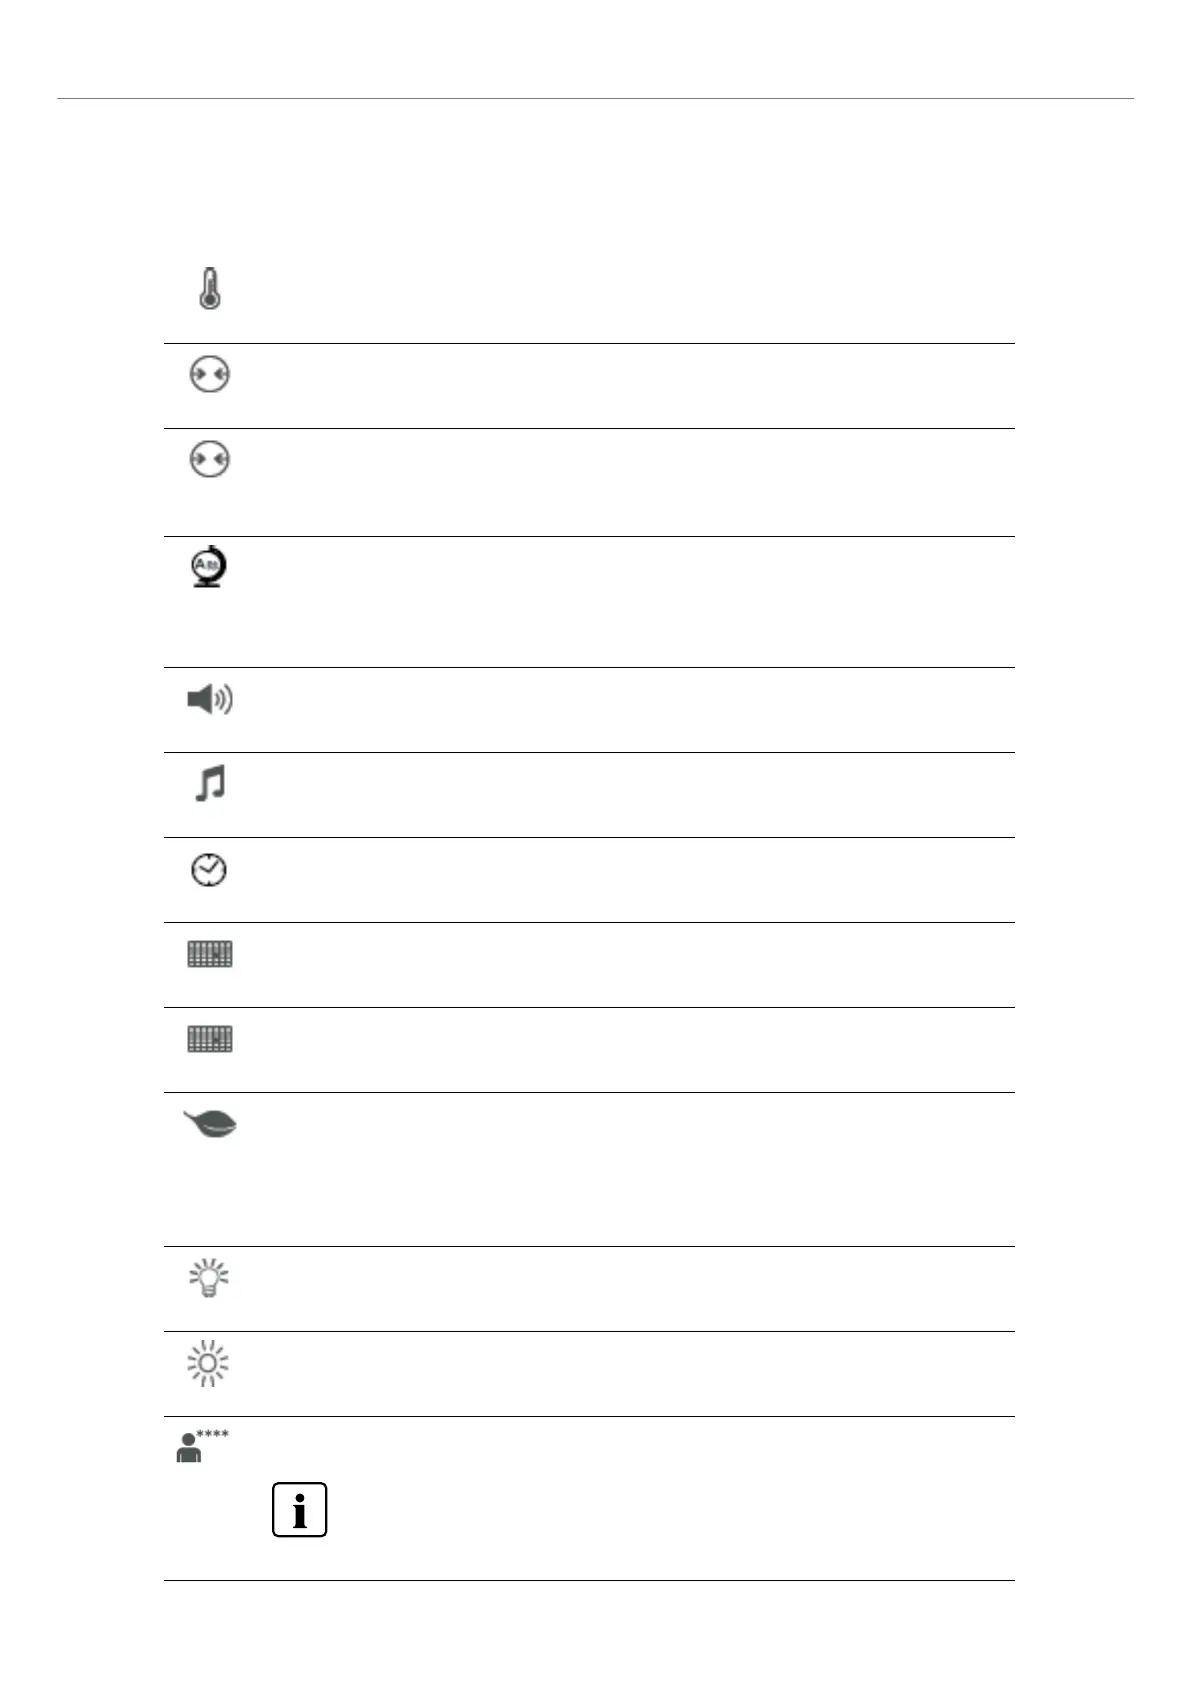
Task: Click the thermometer temperature icon
Action: [x=209, y=289]
